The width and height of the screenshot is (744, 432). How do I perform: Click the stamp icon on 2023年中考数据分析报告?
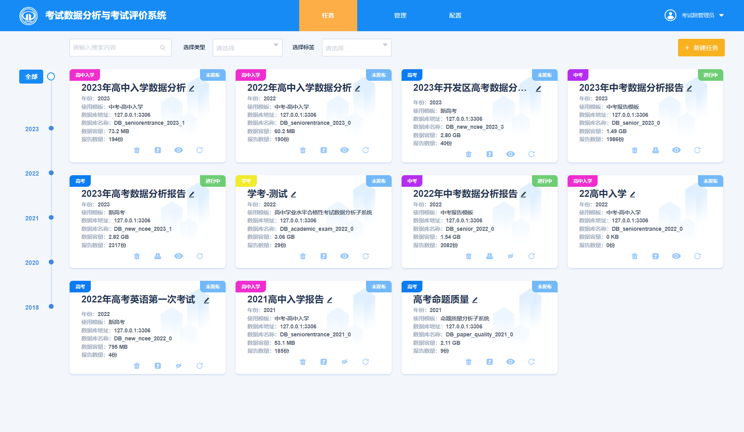[655, 151]
